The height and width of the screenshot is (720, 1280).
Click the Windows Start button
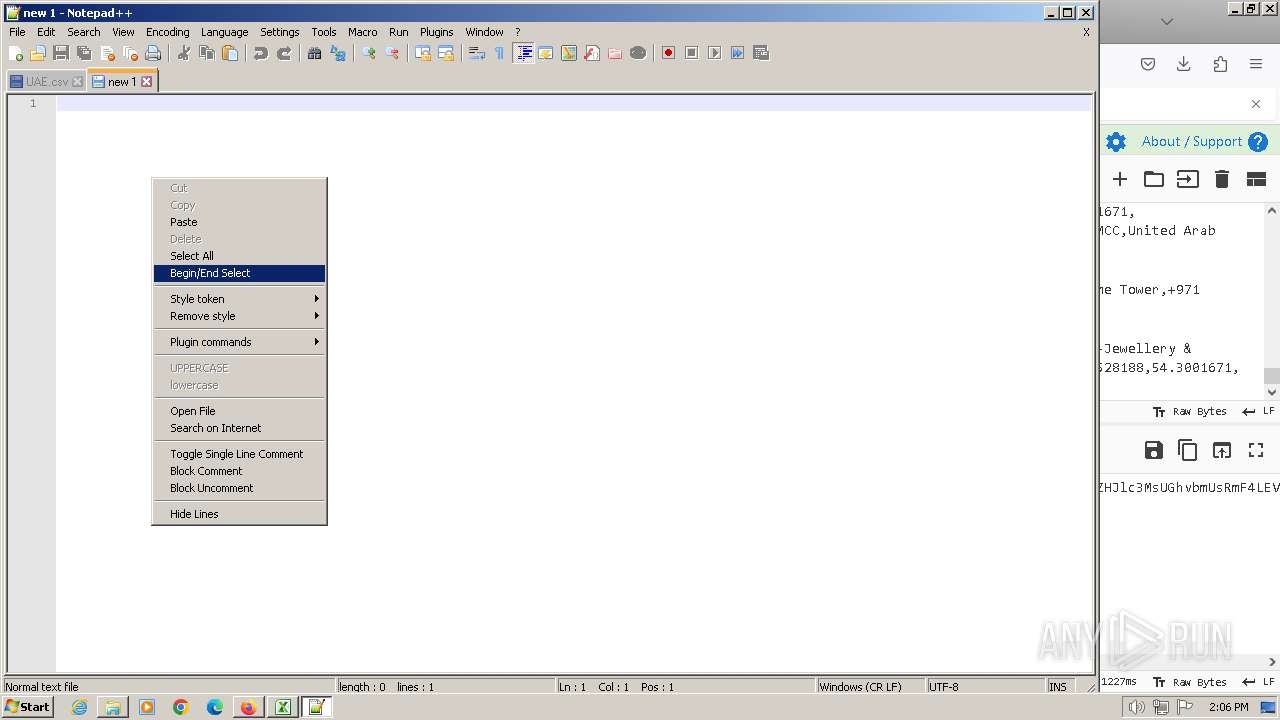pyautogui.click(x=27, y=707)
